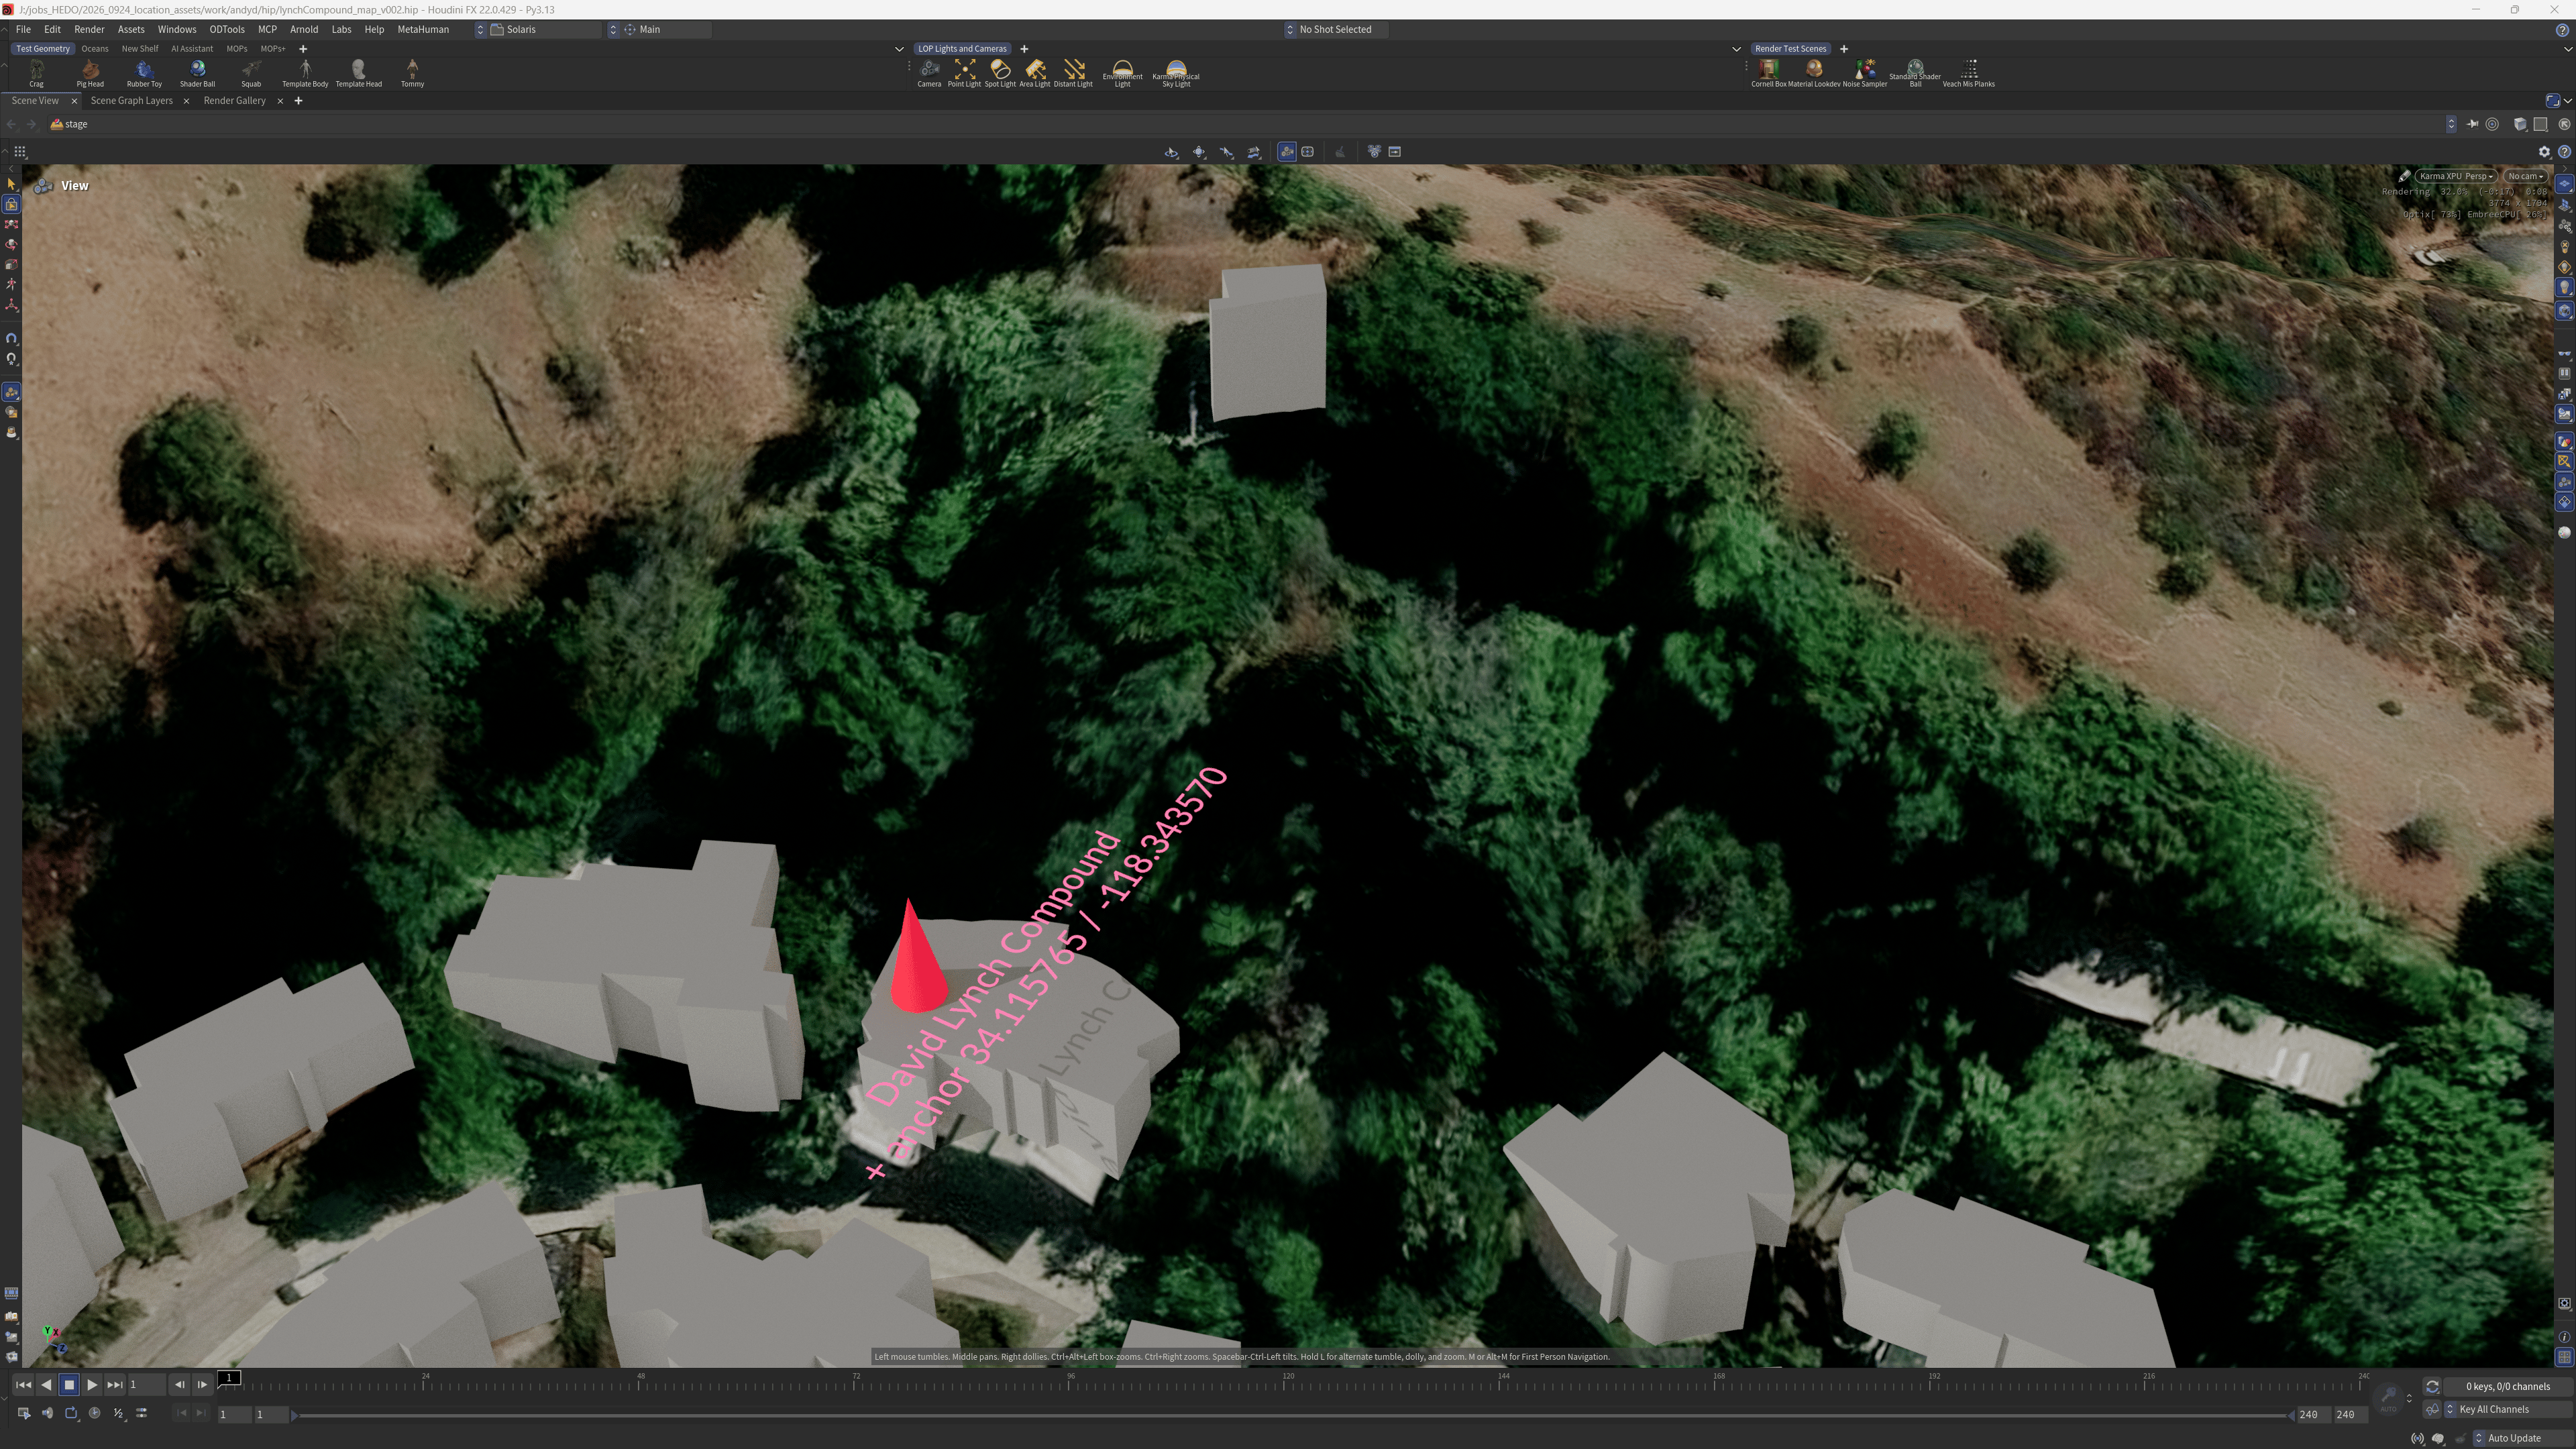Open Main radial menu dropdown
The height and width of the screenshot is (1449, 2576).
[659, 29]
